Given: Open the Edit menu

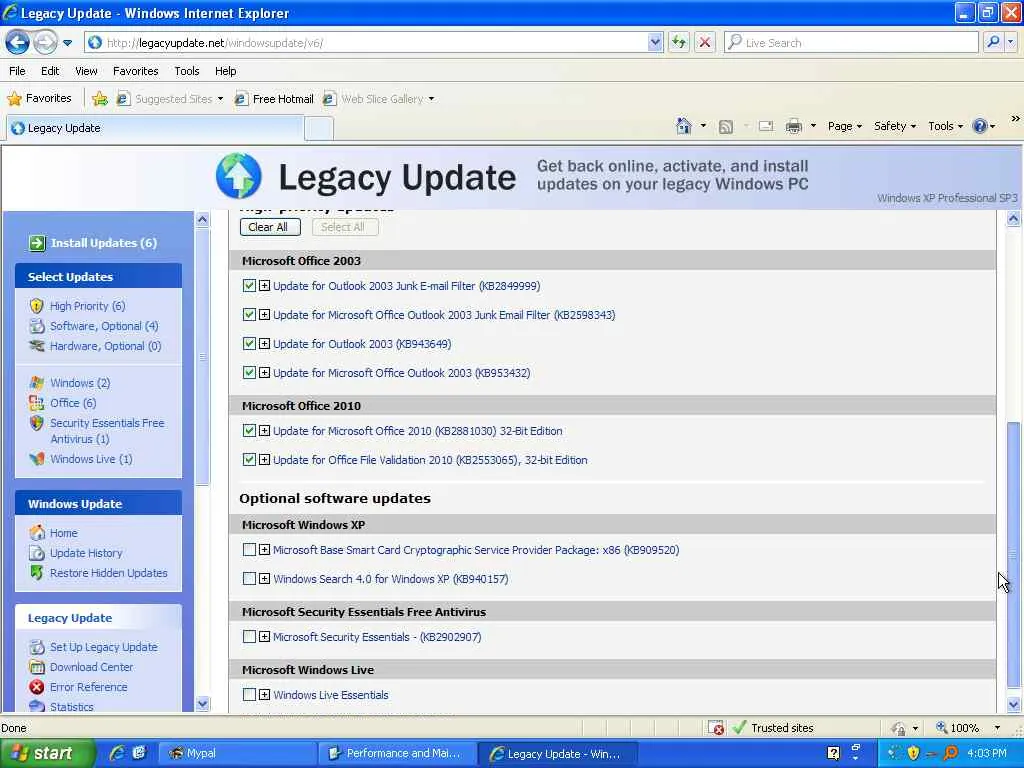Looking at the screenshot, I should (50, 71).
